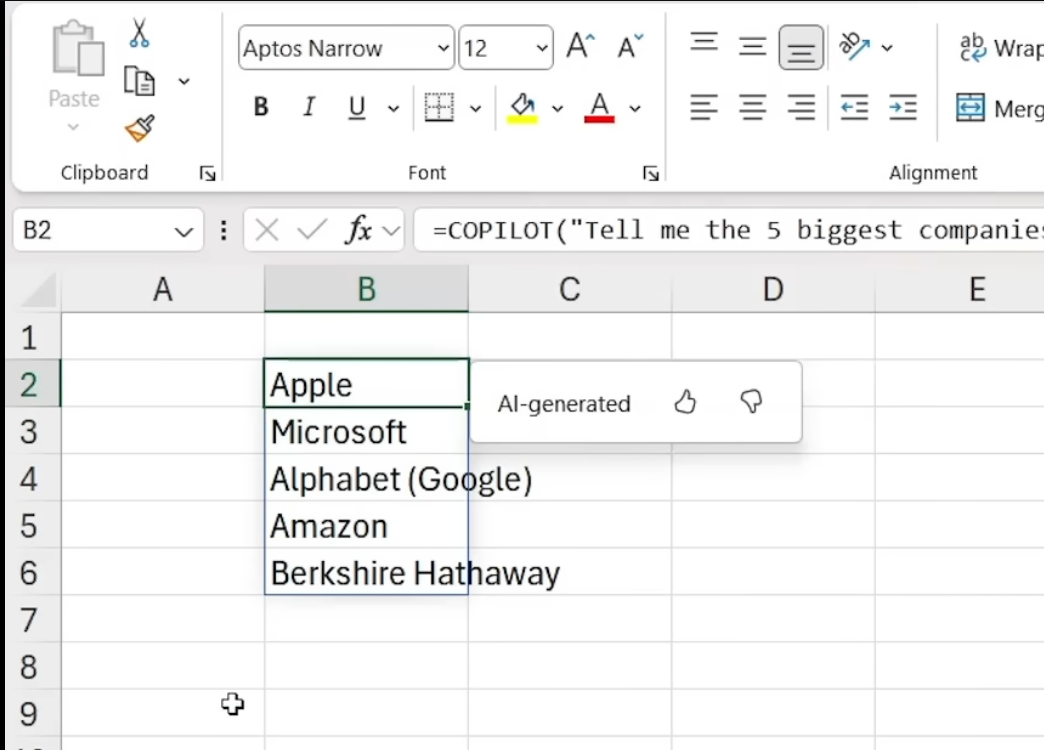Image resolution: width=1044 pixels, height=750 pixels.
Task: Give thumbs down to AI-generated result
Action: (x=752, y=402)
